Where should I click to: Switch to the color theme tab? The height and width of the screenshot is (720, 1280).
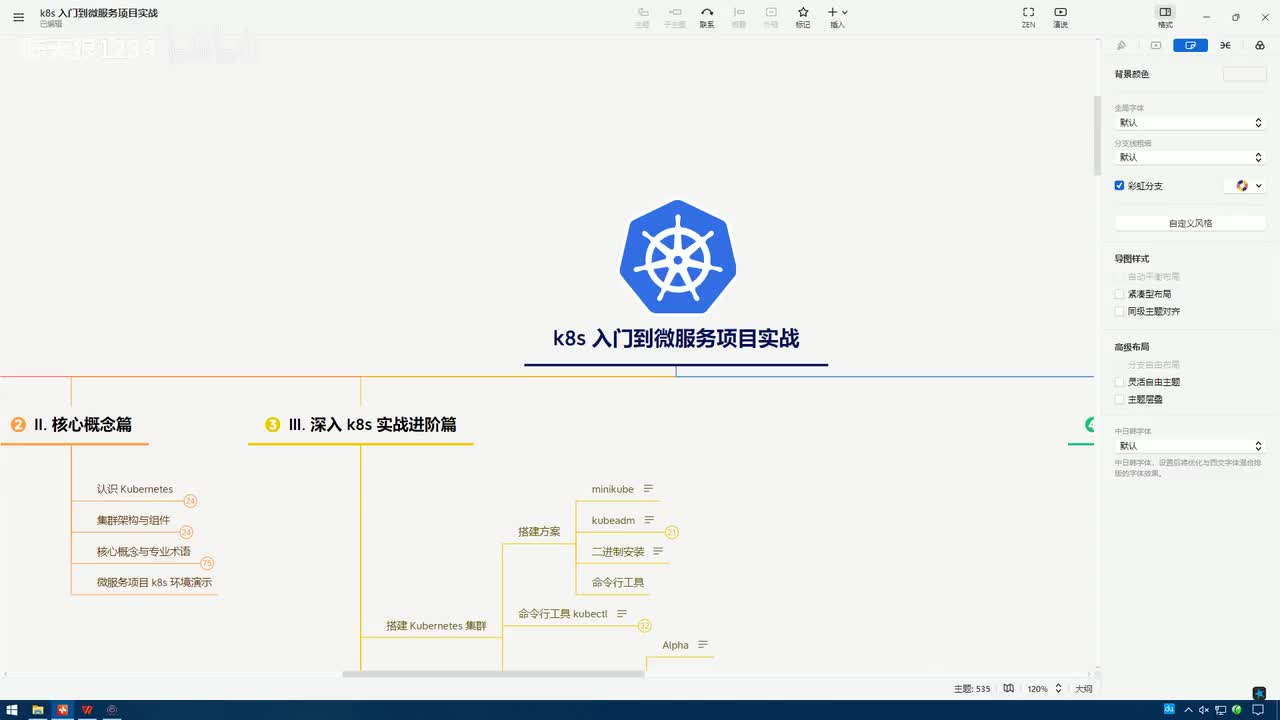1259,45
